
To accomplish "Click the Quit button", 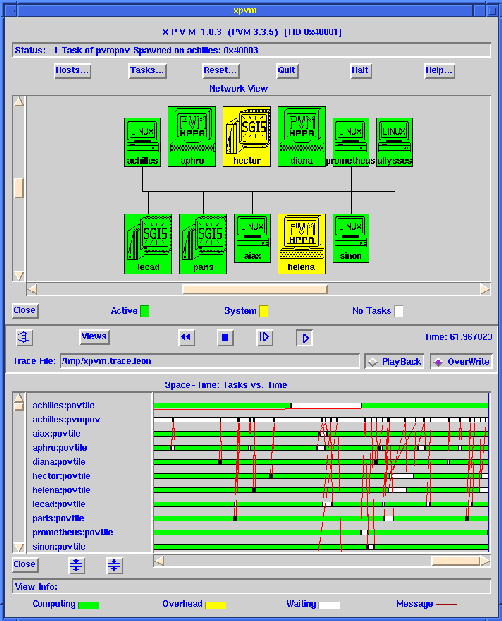I will tap(287, 70).
